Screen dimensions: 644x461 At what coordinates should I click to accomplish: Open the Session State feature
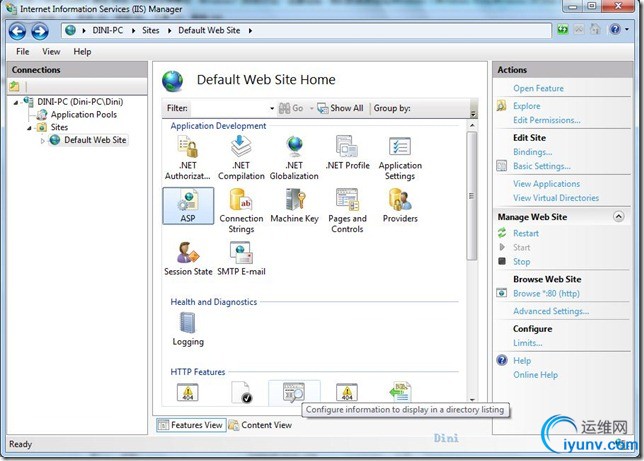pyautogui.click(x=188, y=259)
